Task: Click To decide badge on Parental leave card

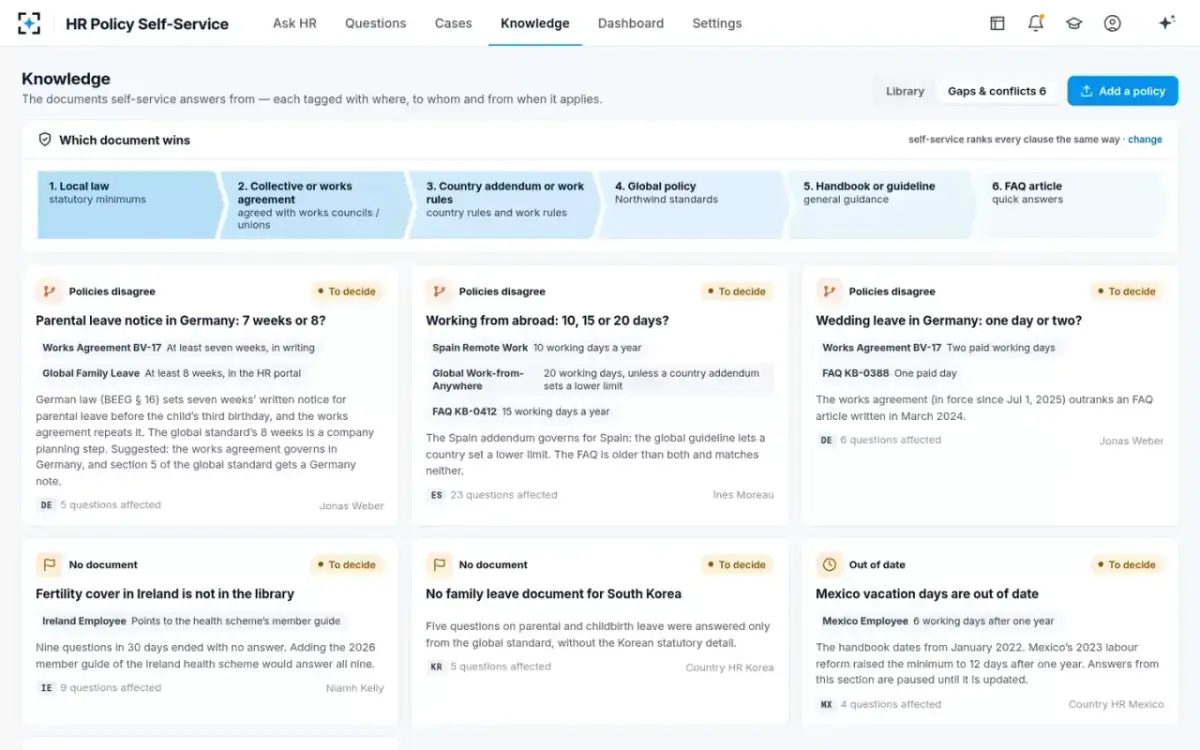Action: tap(347, 291)
